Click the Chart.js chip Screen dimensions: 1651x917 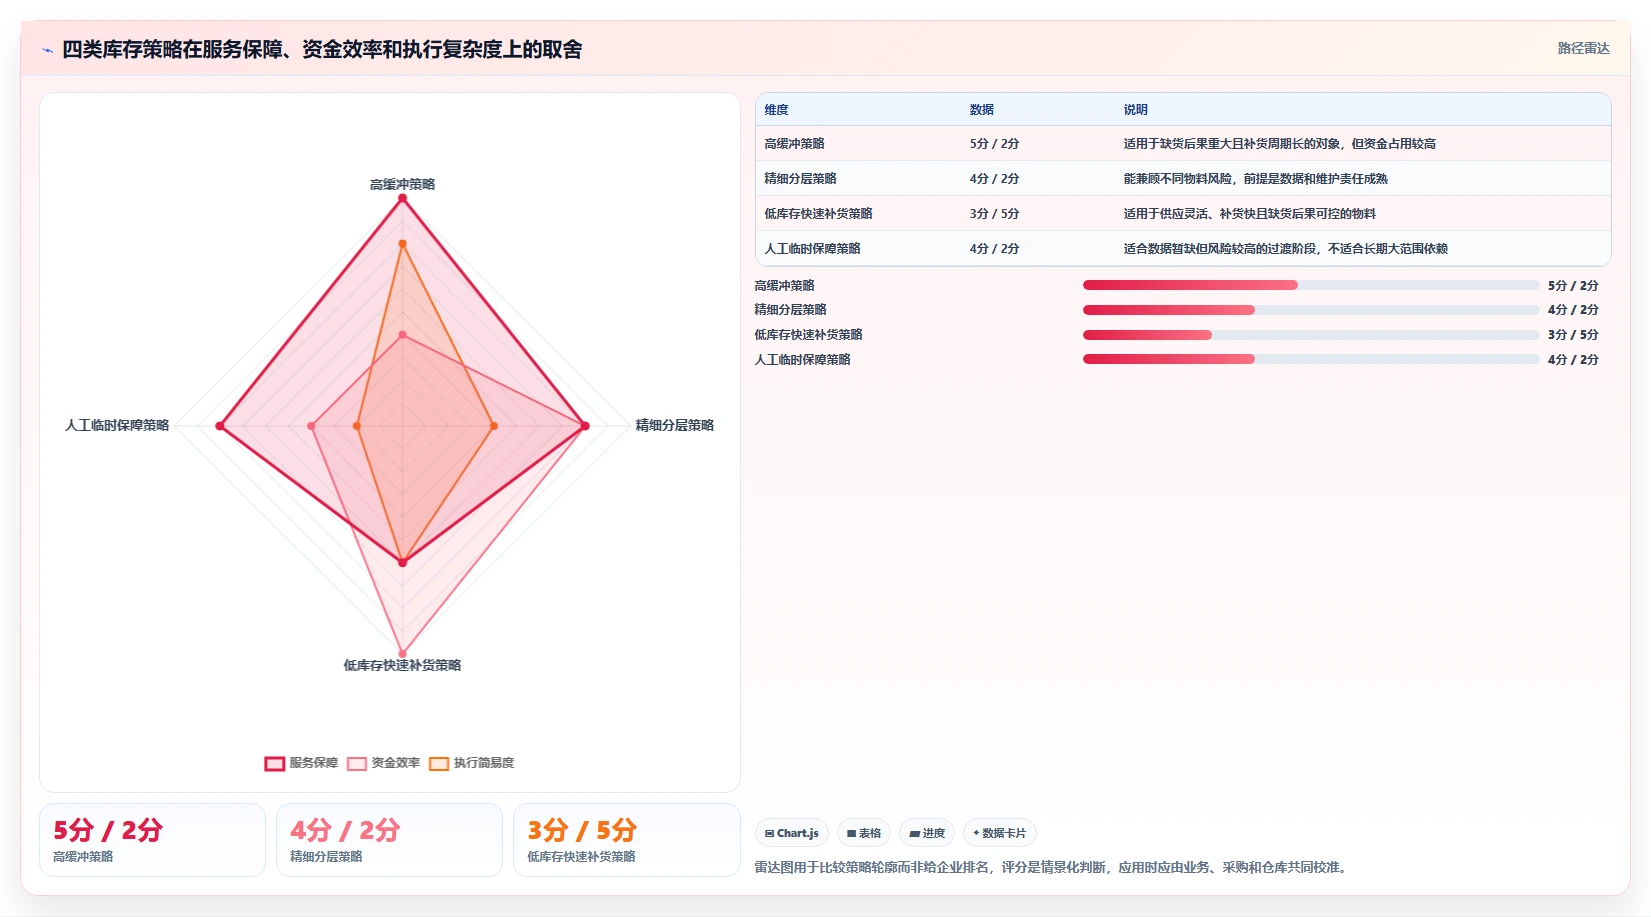(x=792, y=833)
